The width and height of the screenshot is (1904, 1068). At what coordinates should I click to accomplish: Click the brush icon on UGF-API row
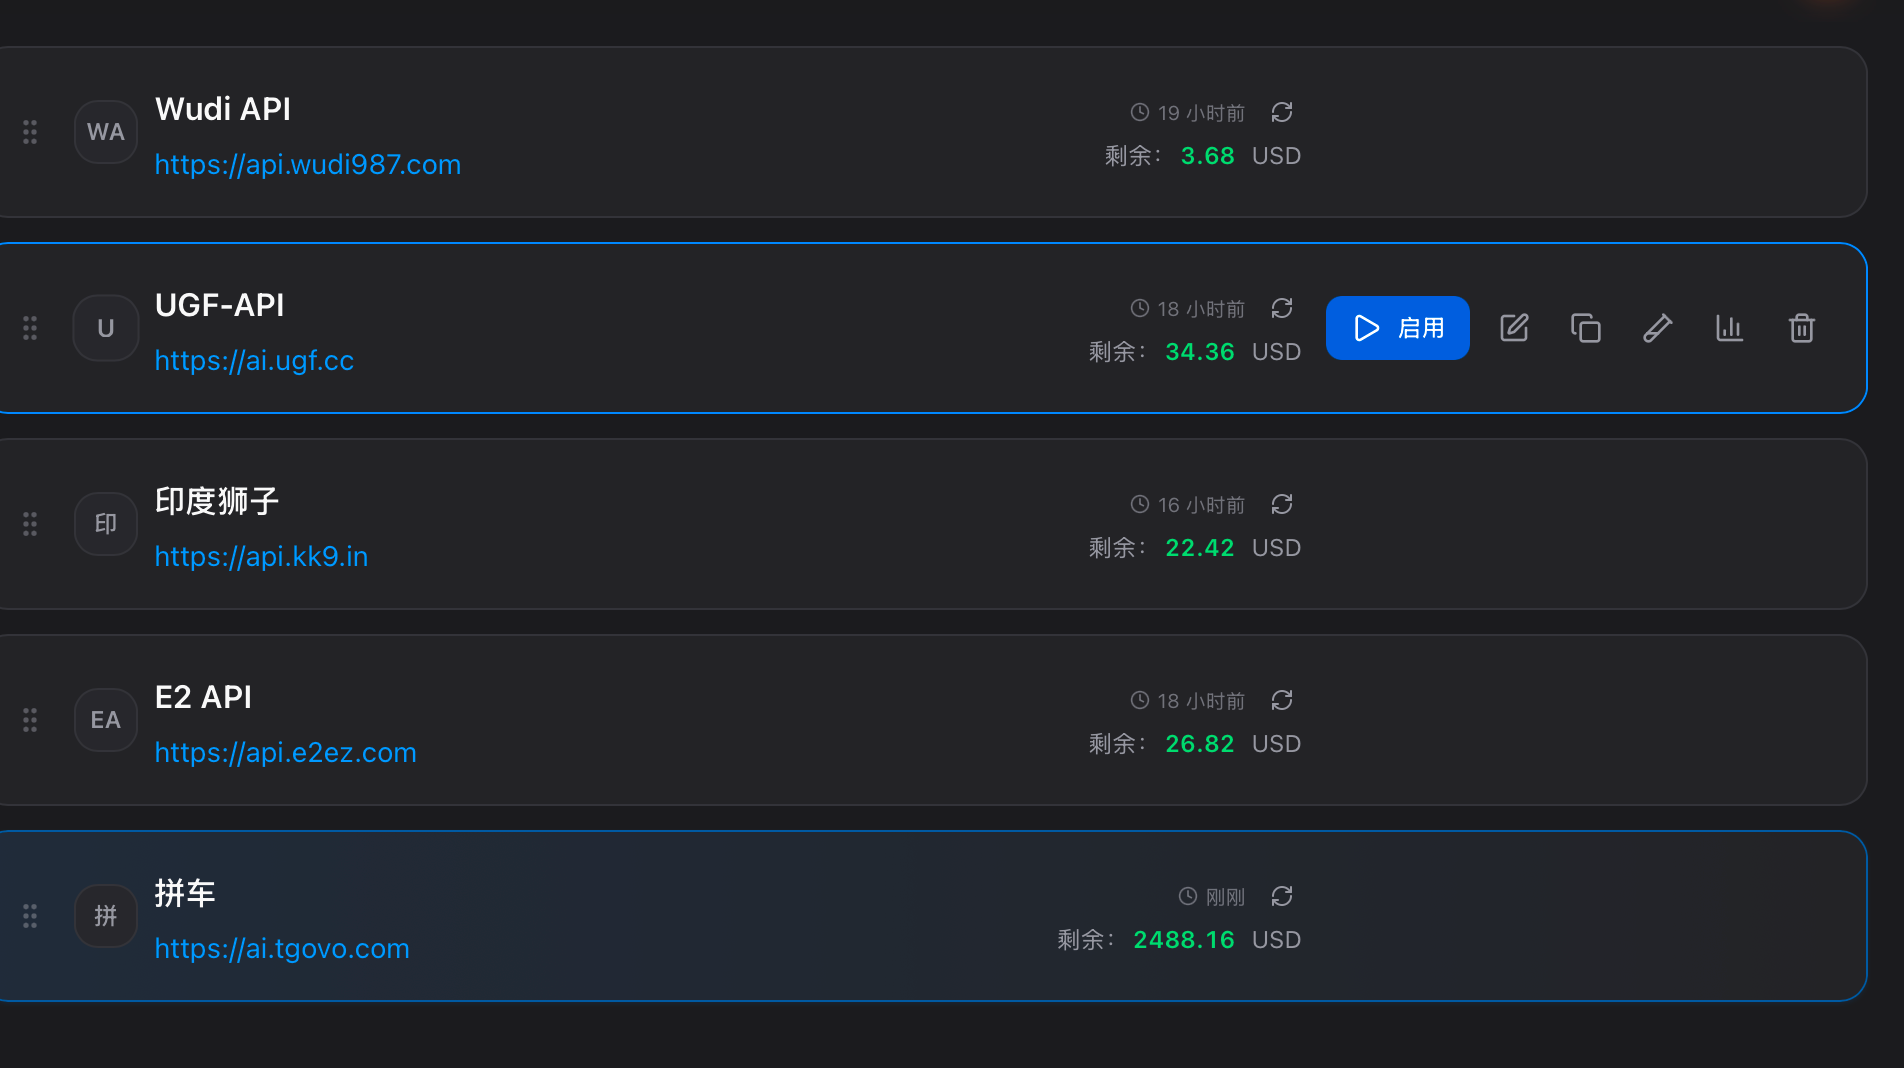[1658, 328]
